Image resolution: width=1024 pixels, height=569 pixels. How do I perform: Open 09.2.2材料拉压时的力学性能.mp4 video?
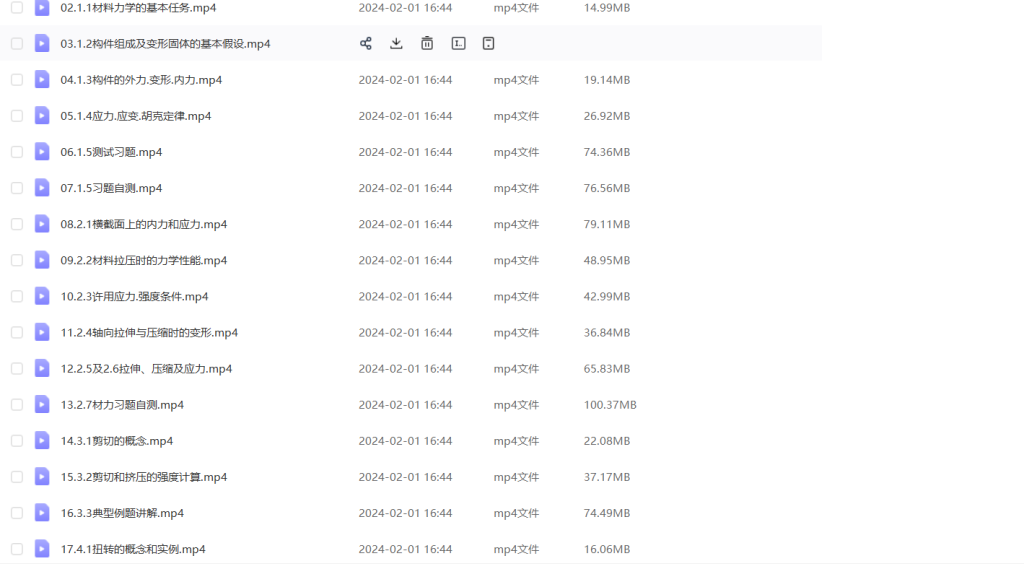(143, 260)
